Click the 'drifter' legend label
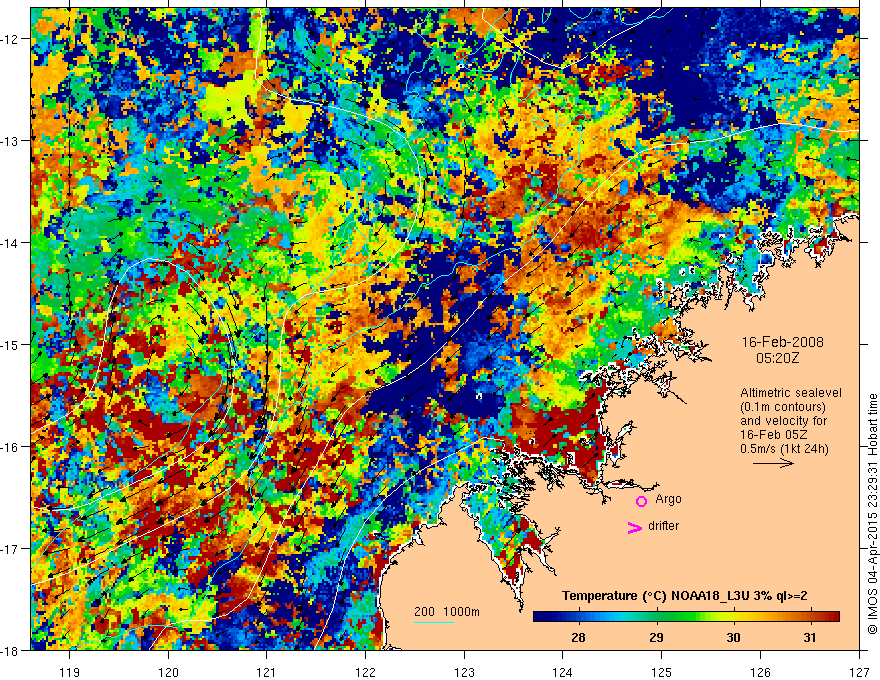 tap(663, 526)
